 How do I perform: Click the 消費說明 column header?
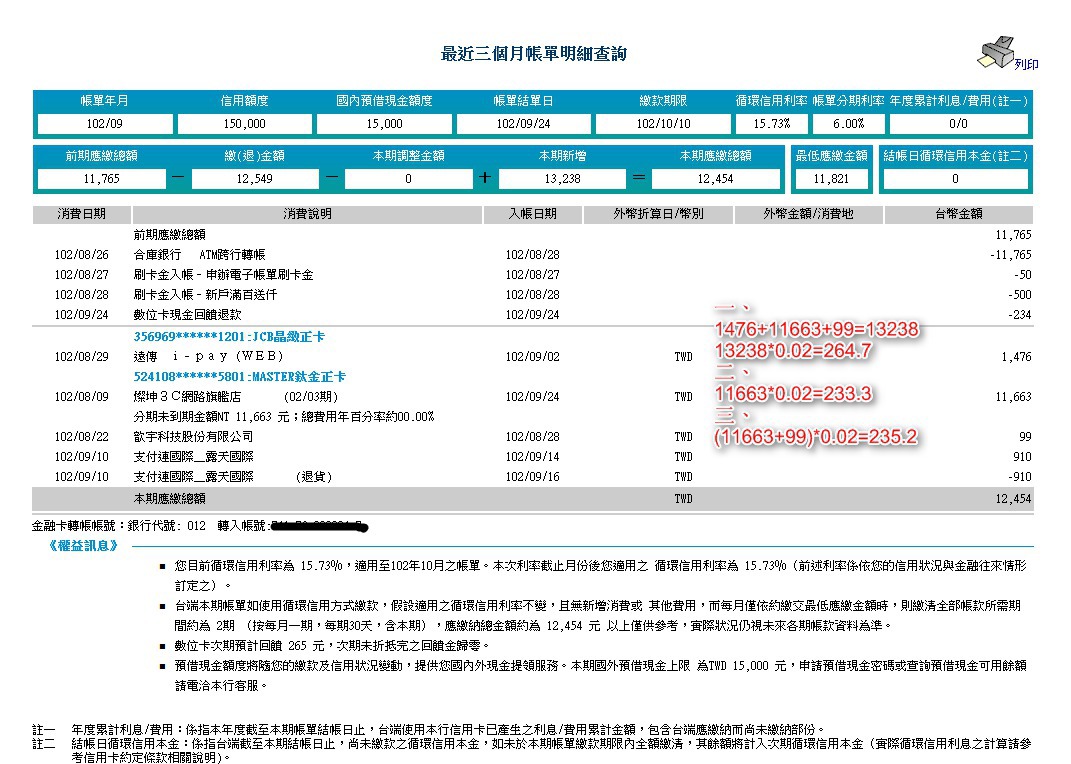307,214
